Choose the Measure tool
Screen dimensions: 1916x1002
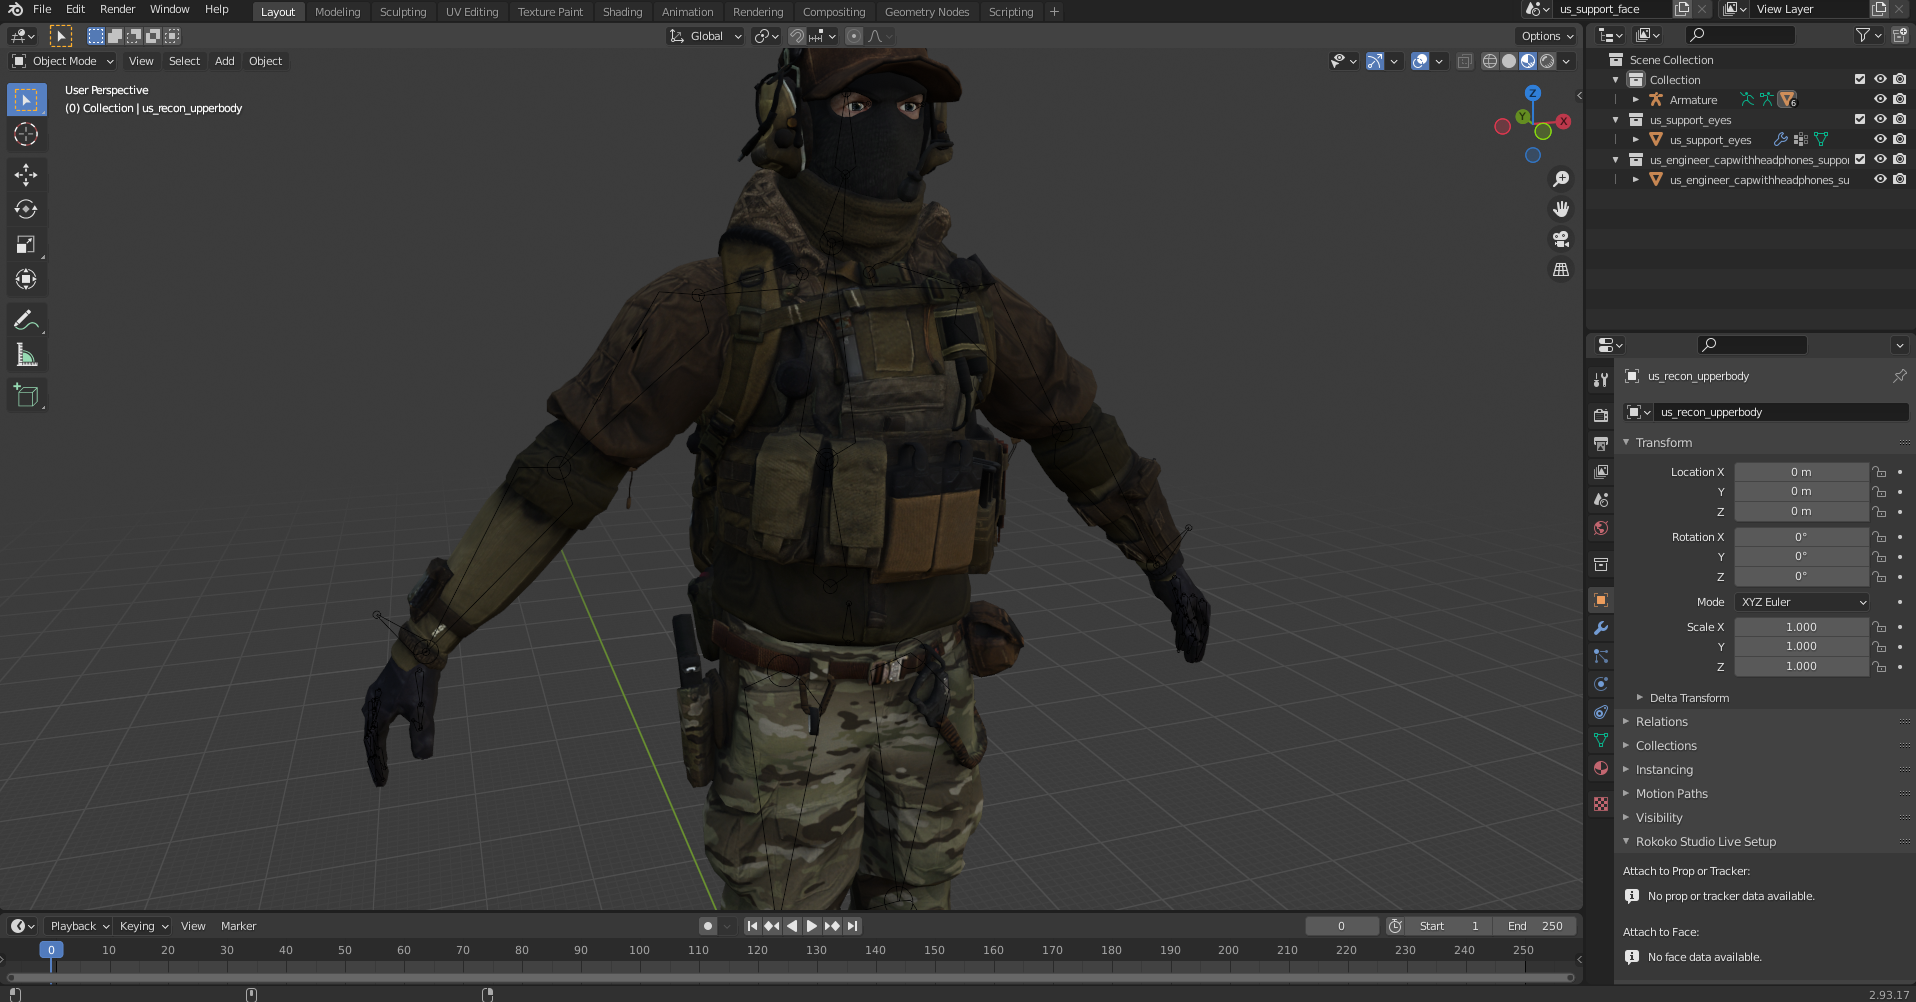click(26, 356)
